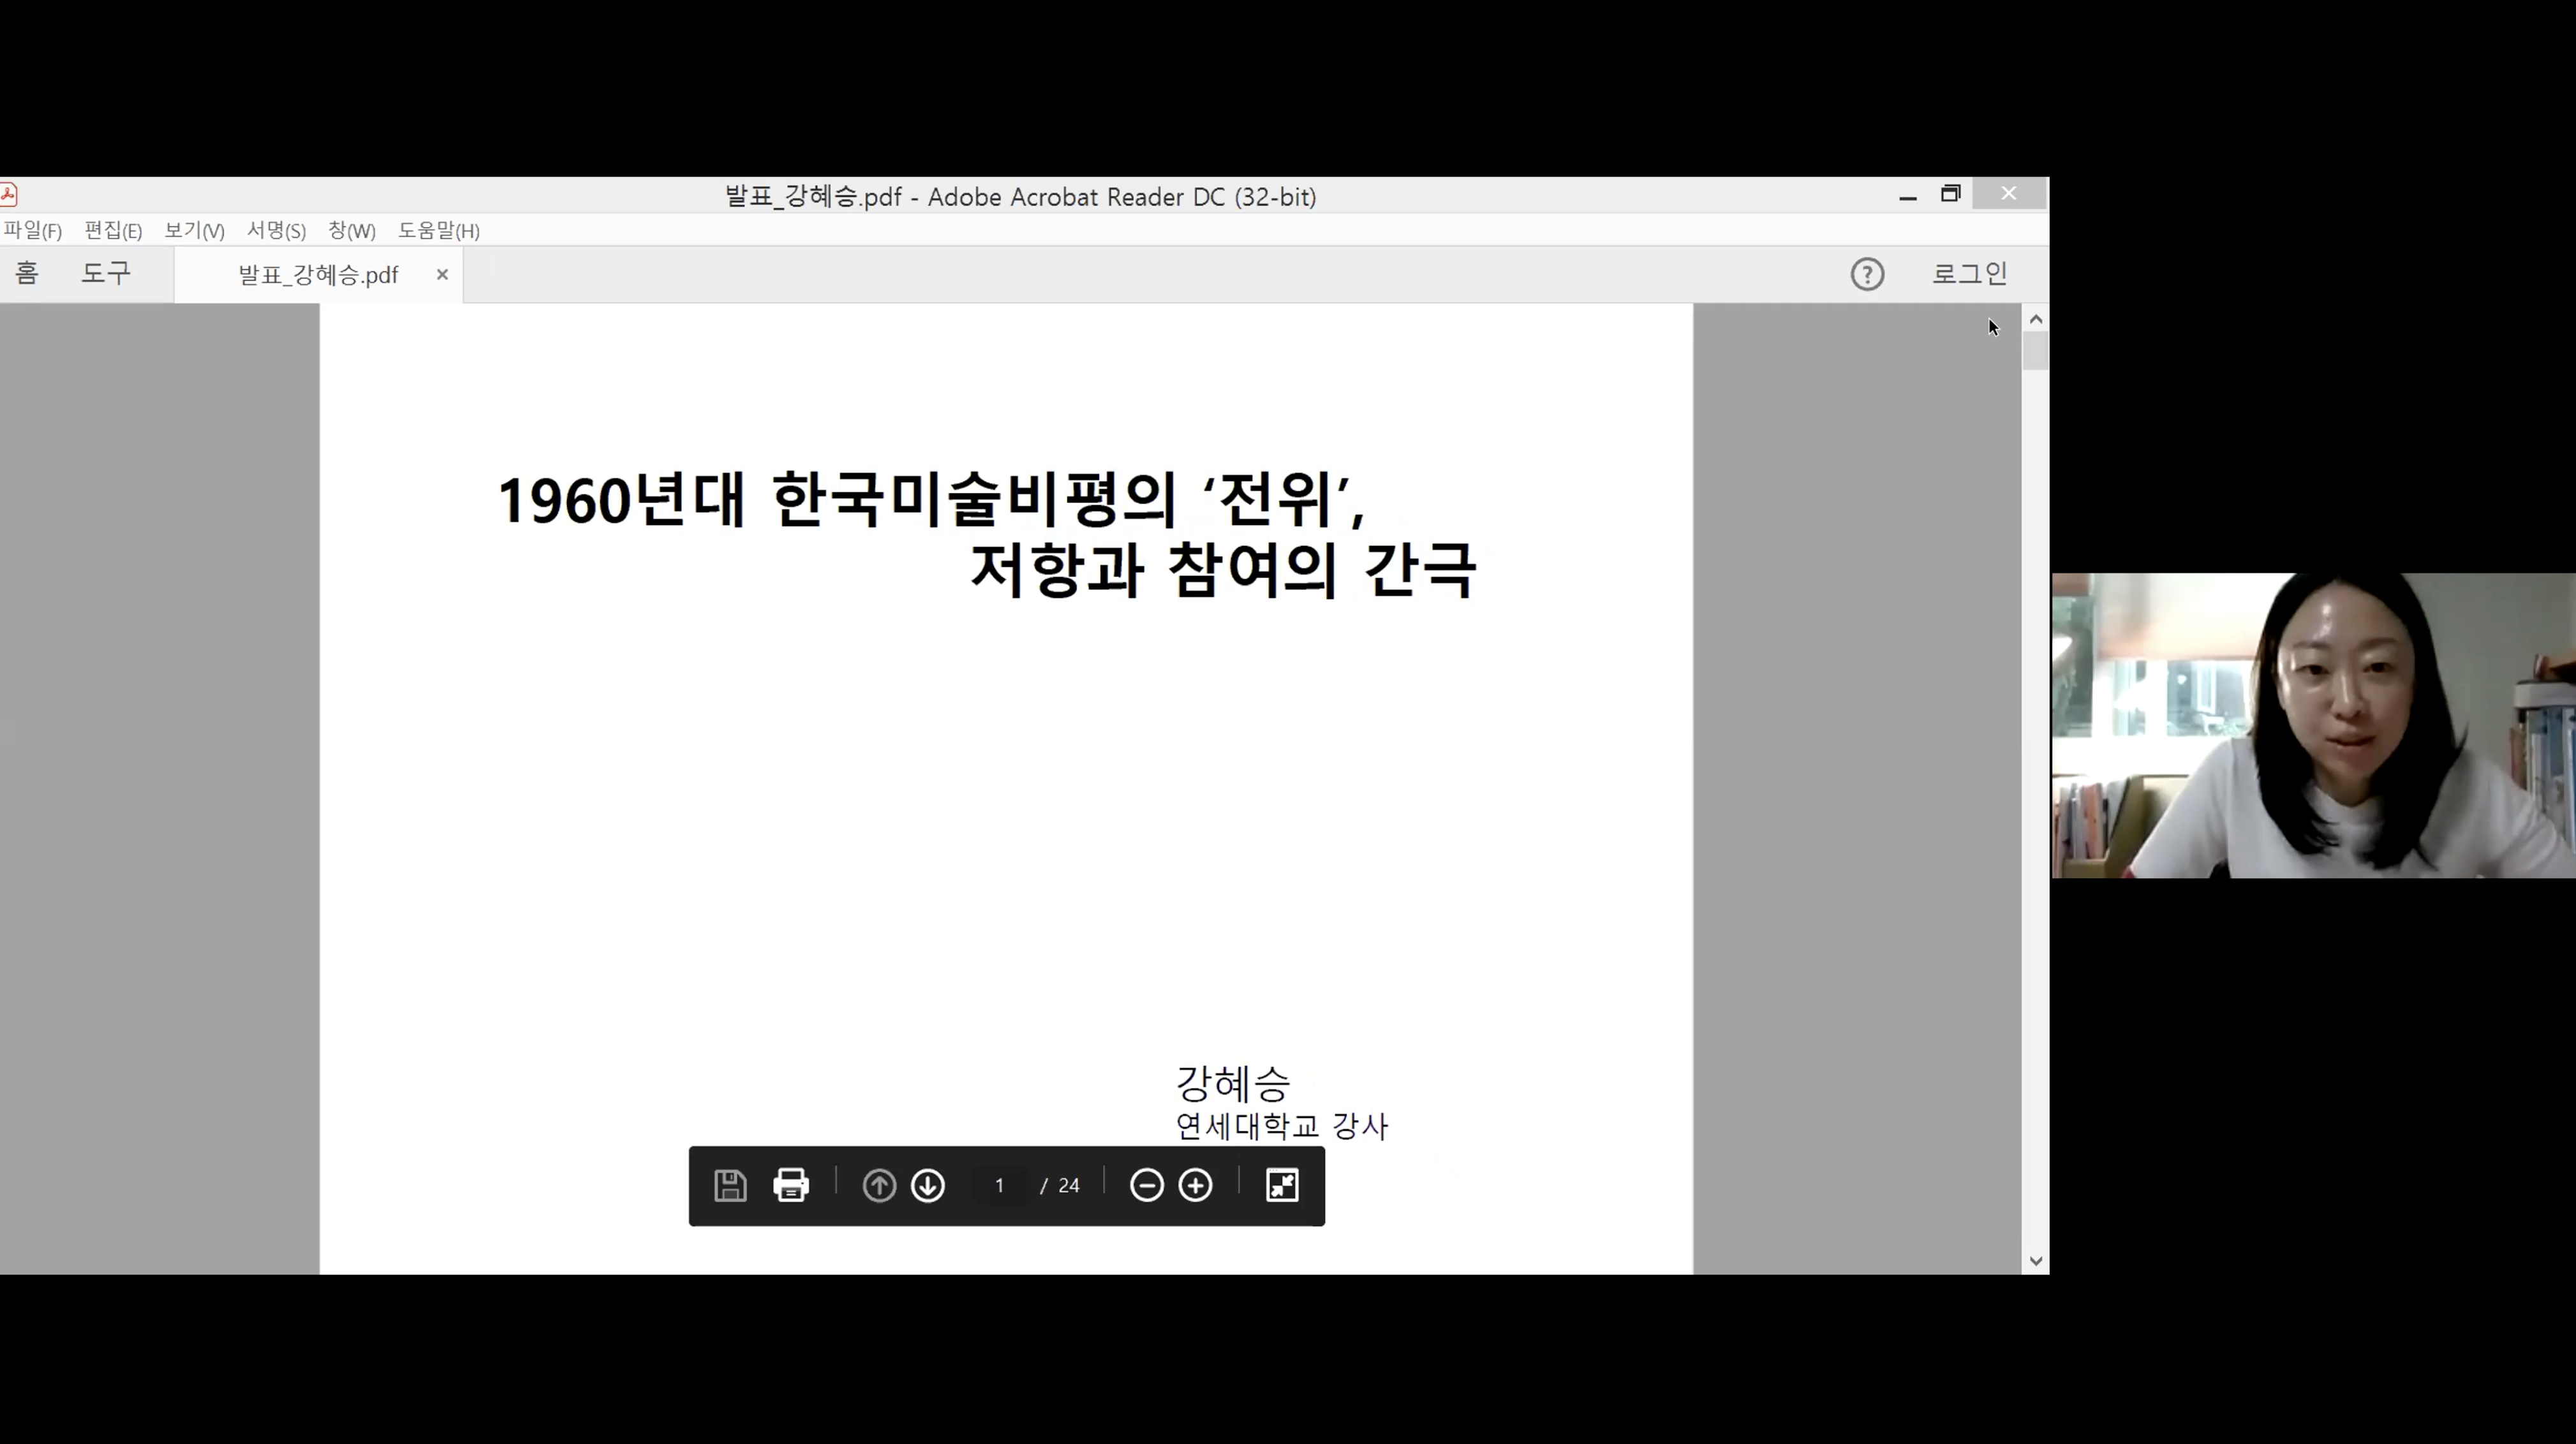Toggle full-screen fit view icon
Screen dimensions: 2576x1444
tap(1282, 1185)
